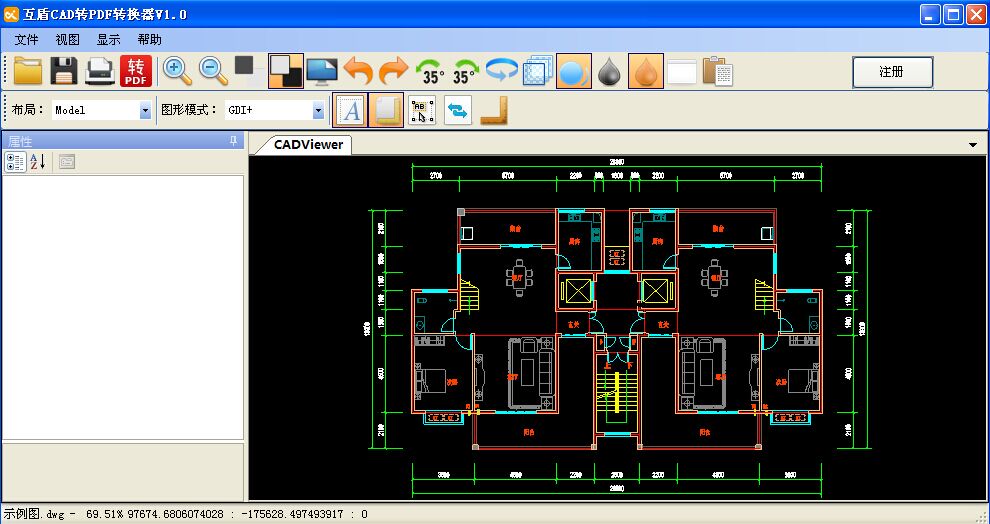Click the red convert to PDF icon
Screen dimensions: 990x524
136,71
